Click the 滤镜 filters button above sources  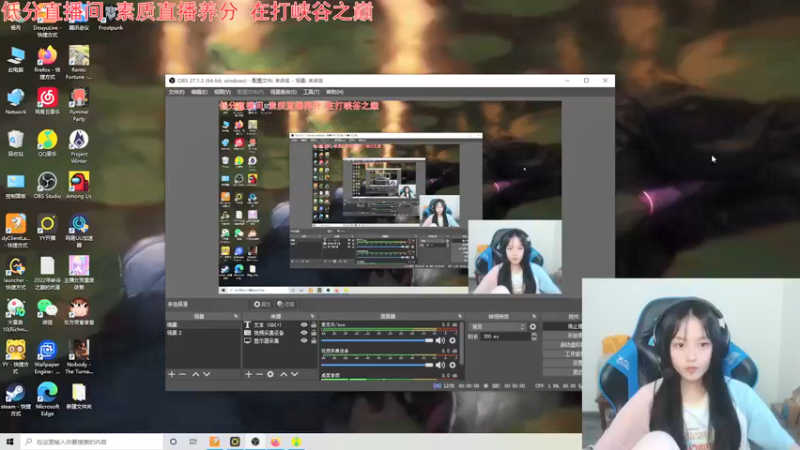pyautogui.click(x=286, y=304)
